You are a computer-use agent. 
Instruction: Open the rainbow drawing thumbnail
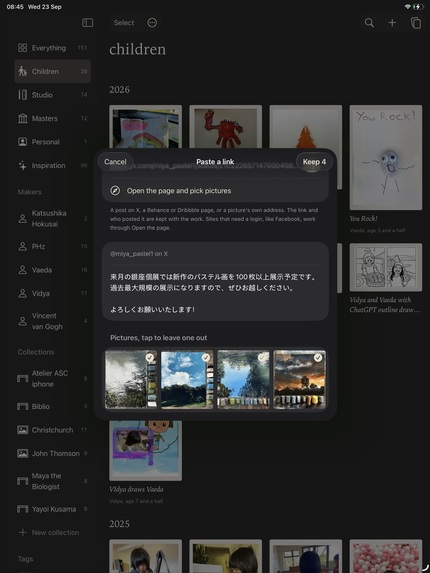145,127
